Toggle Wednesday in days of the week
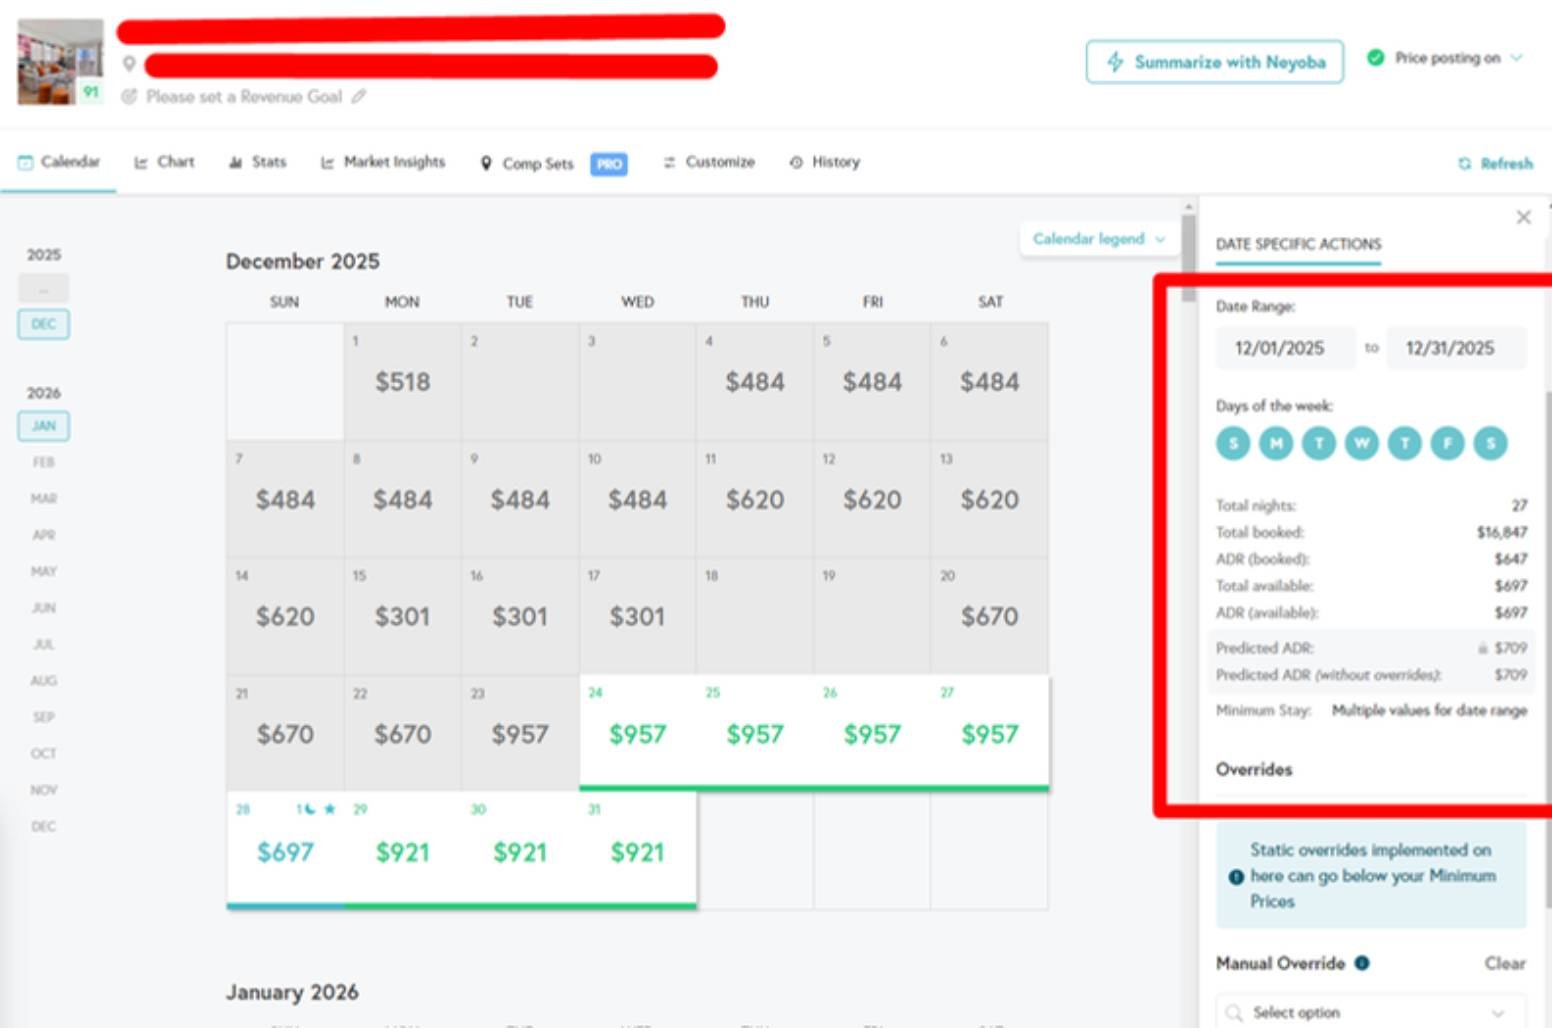1552x1028 pixels. point(1361,443)
